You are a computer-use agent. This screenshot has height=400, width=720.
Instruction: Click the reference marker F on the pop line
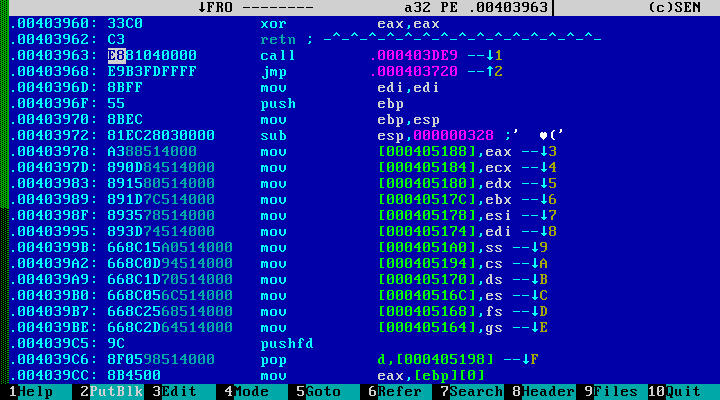(536, 359)
